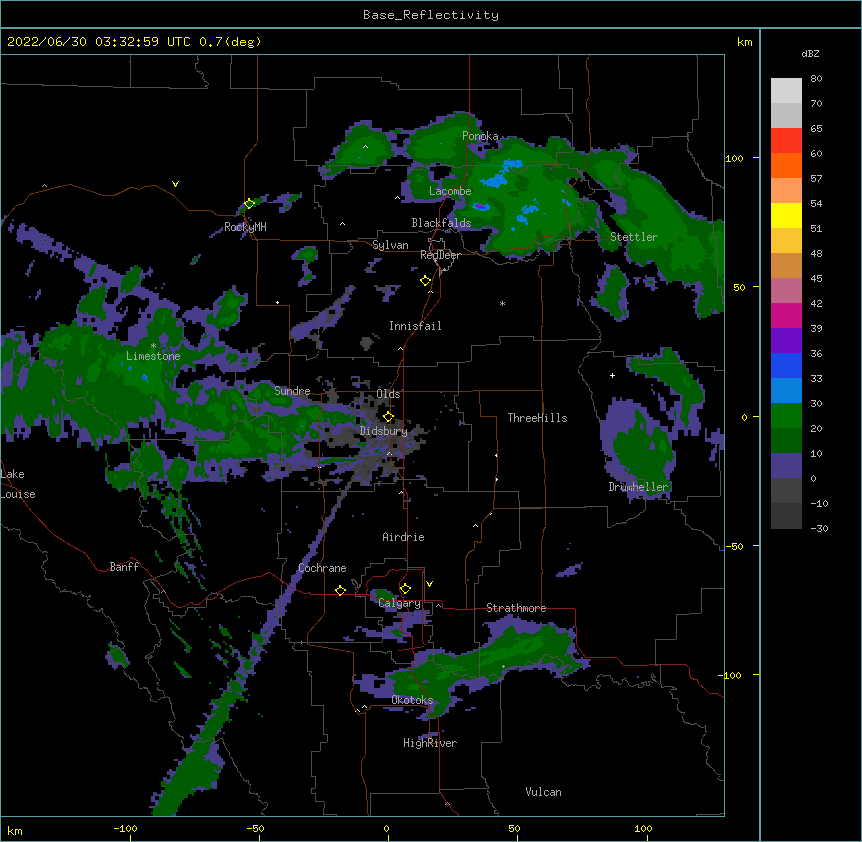The height and width of the screenshot is (842, 862).
Task: Click the Strathmore town label
Action: (516, 608)
